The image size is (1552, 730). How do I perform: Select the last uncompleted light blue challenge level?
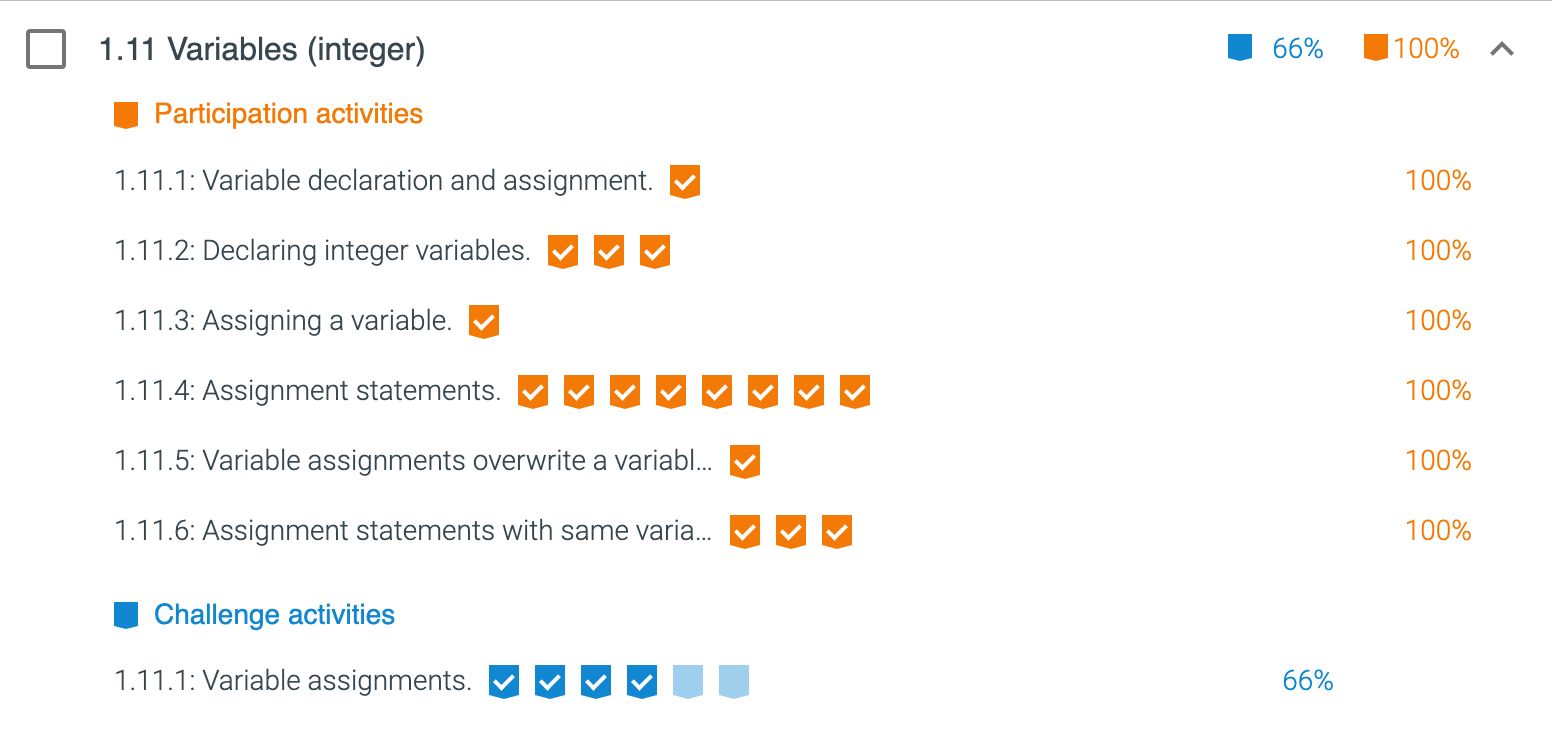[734, 682]
